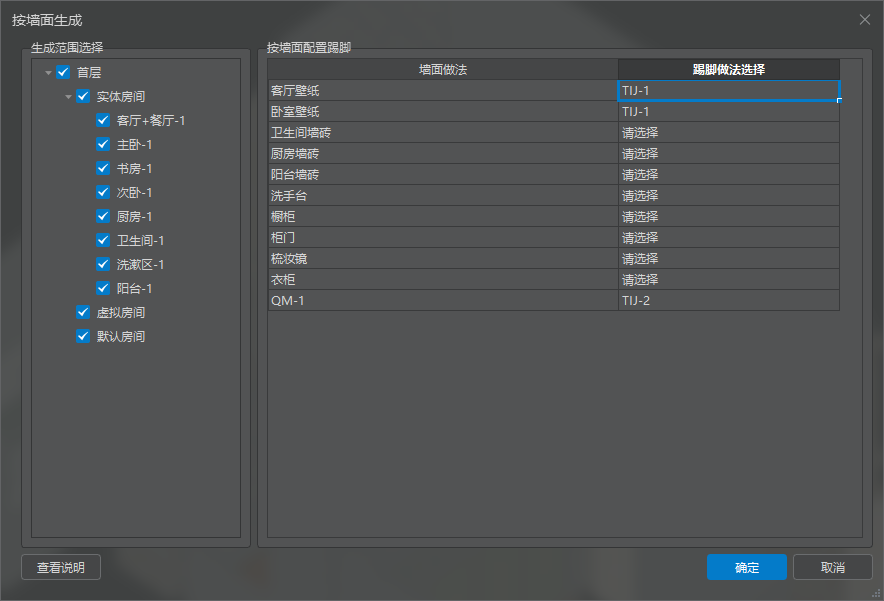Open skirting selection for 厨房墙砖 row
The image size is (884, 601).
click(x=728, y=154)
